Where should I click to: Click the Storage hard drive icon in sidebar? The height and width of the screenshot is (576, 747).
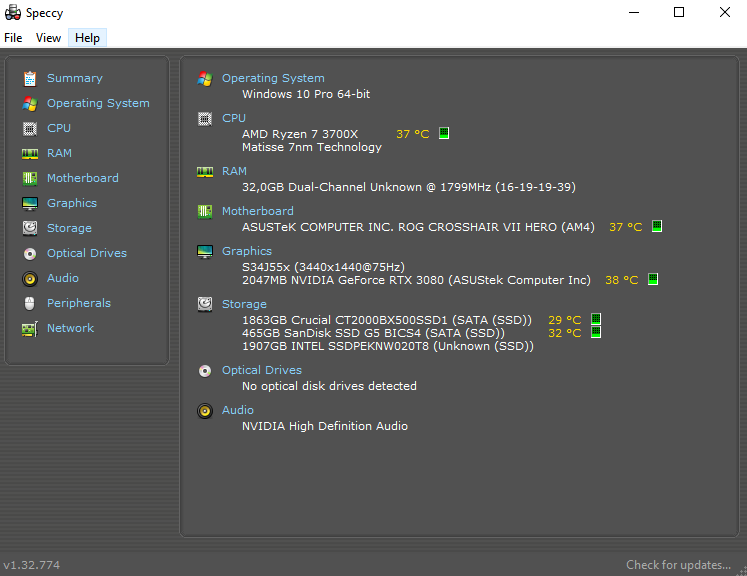(30, 228)
